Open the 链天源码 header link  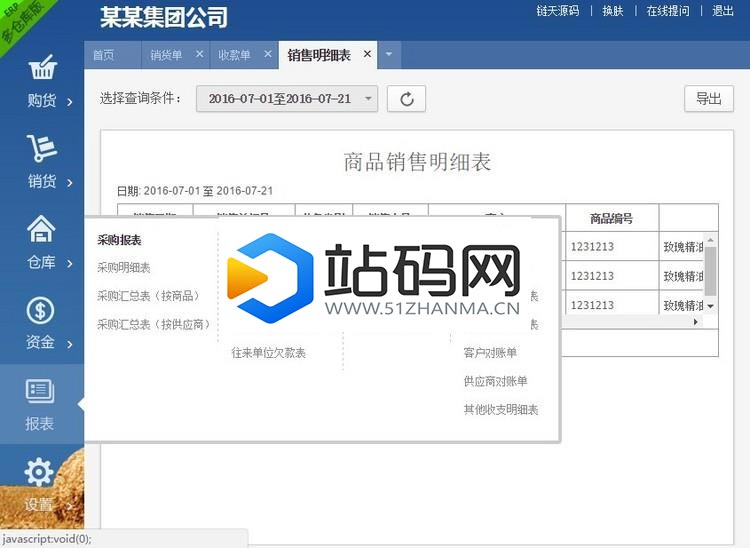(558, 11)
